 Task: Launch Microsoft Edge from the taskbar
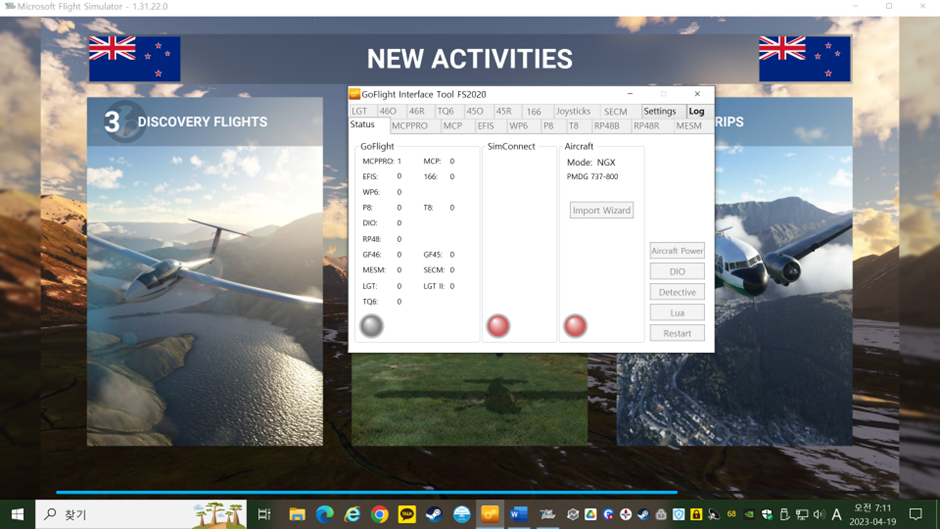[x=325, y=515]
